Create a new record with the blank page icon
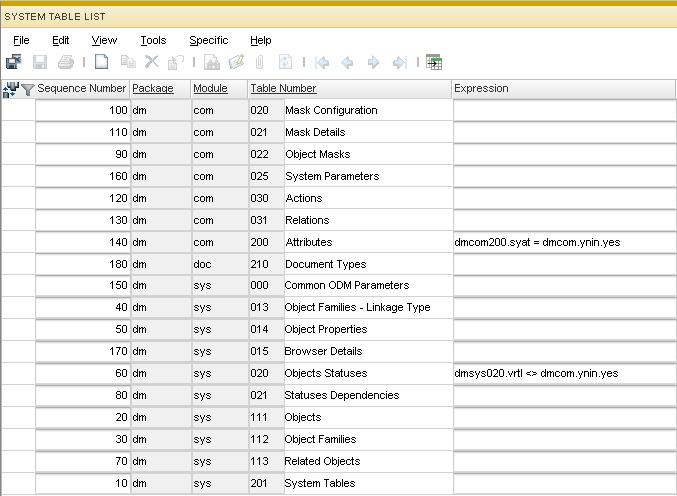This screenshot has height=496, width=677. (x=101, y=62)
